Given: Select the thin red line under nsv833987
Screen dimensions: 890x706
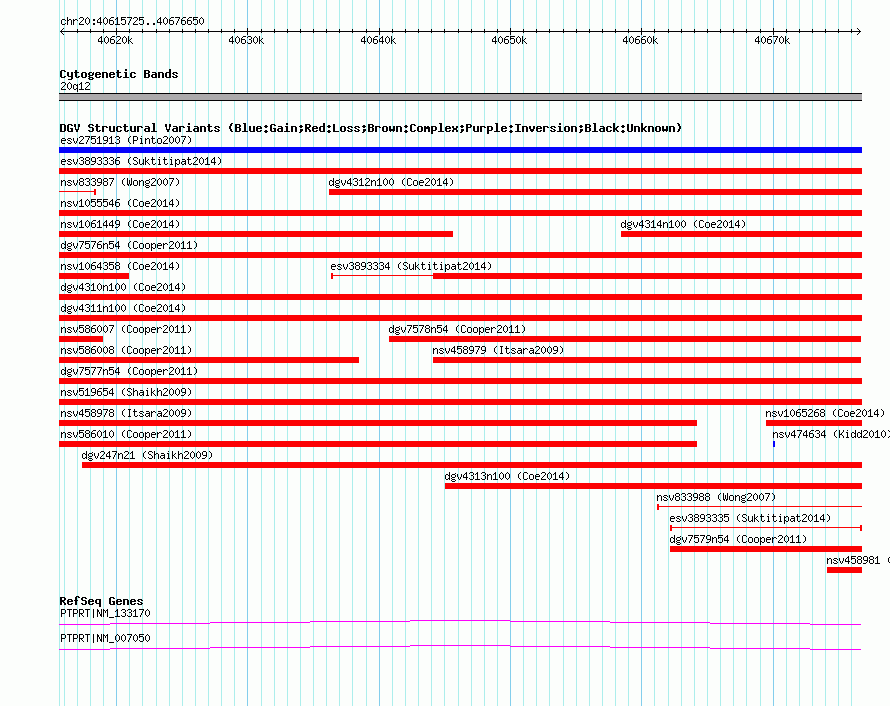Looking at the screenshot, I should tap(77, 192).
